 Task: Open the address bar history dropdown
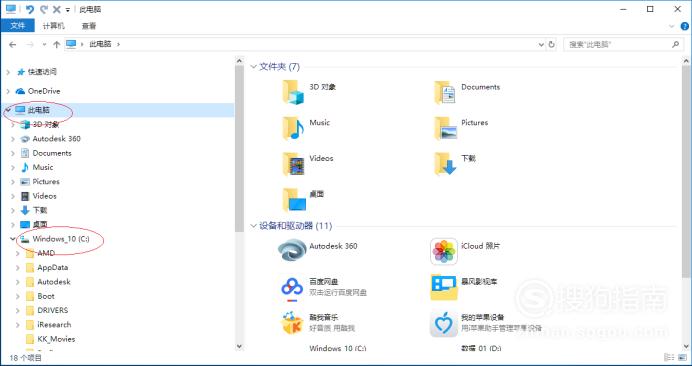click(x=542, y=45)
